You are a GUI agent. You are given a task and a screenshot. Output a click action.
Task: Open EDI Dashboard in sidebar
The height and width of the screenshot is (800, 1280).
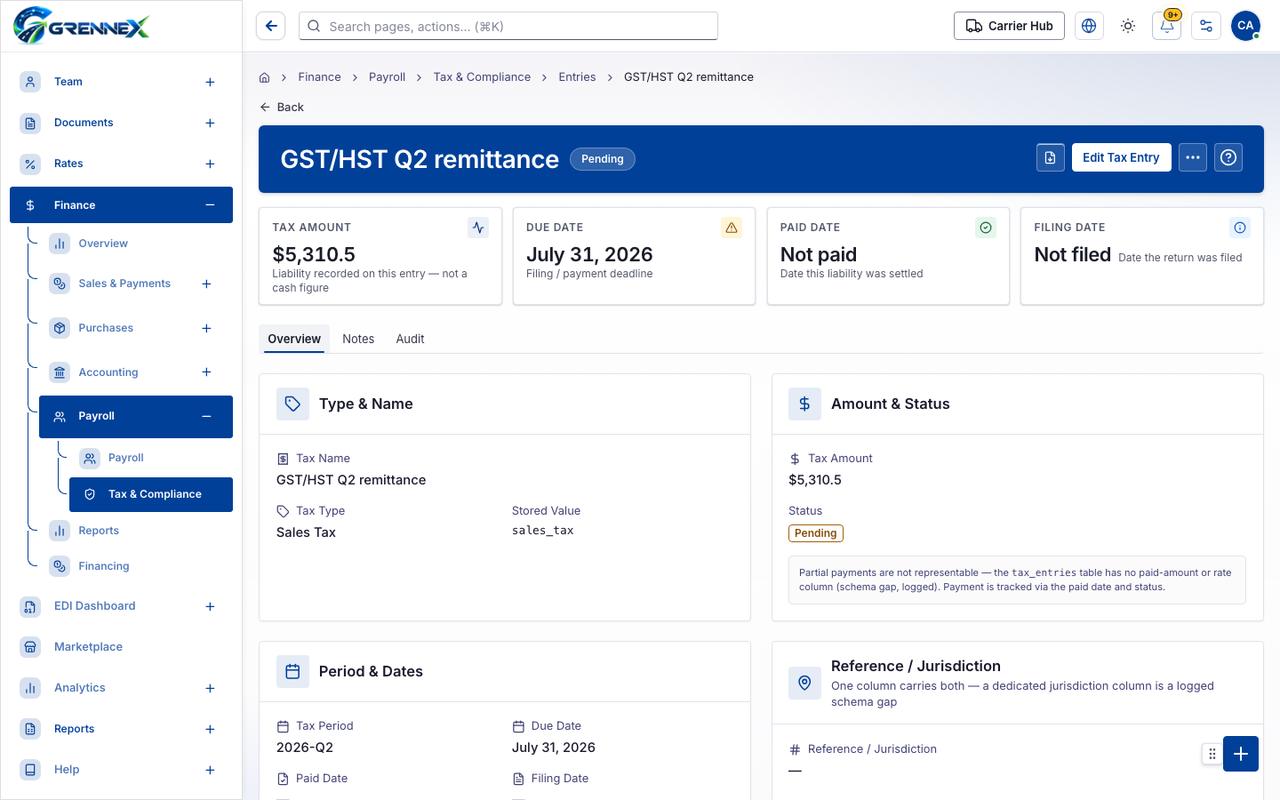(x=94, y=606)
